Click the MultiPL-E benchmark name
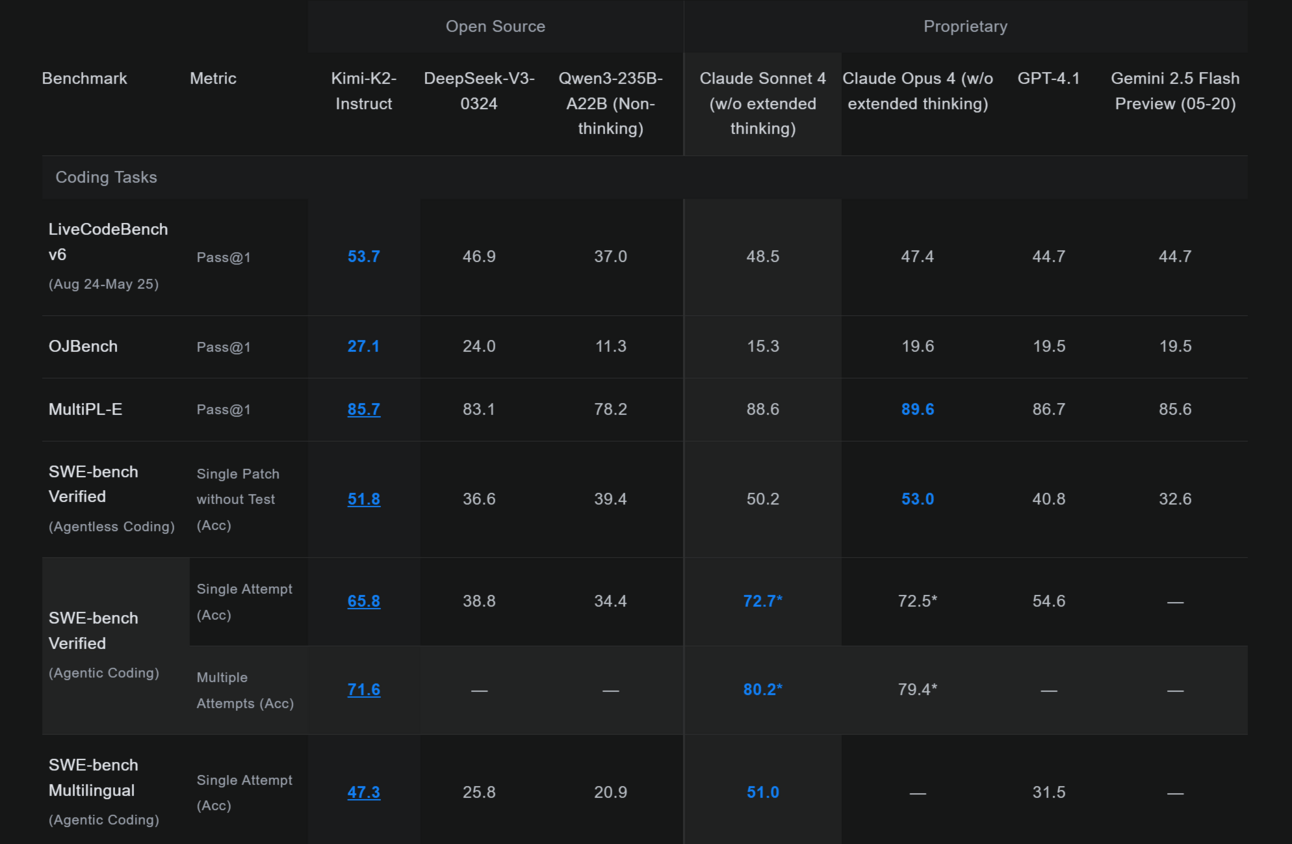The image size is (1292, 844). [86, 409]
